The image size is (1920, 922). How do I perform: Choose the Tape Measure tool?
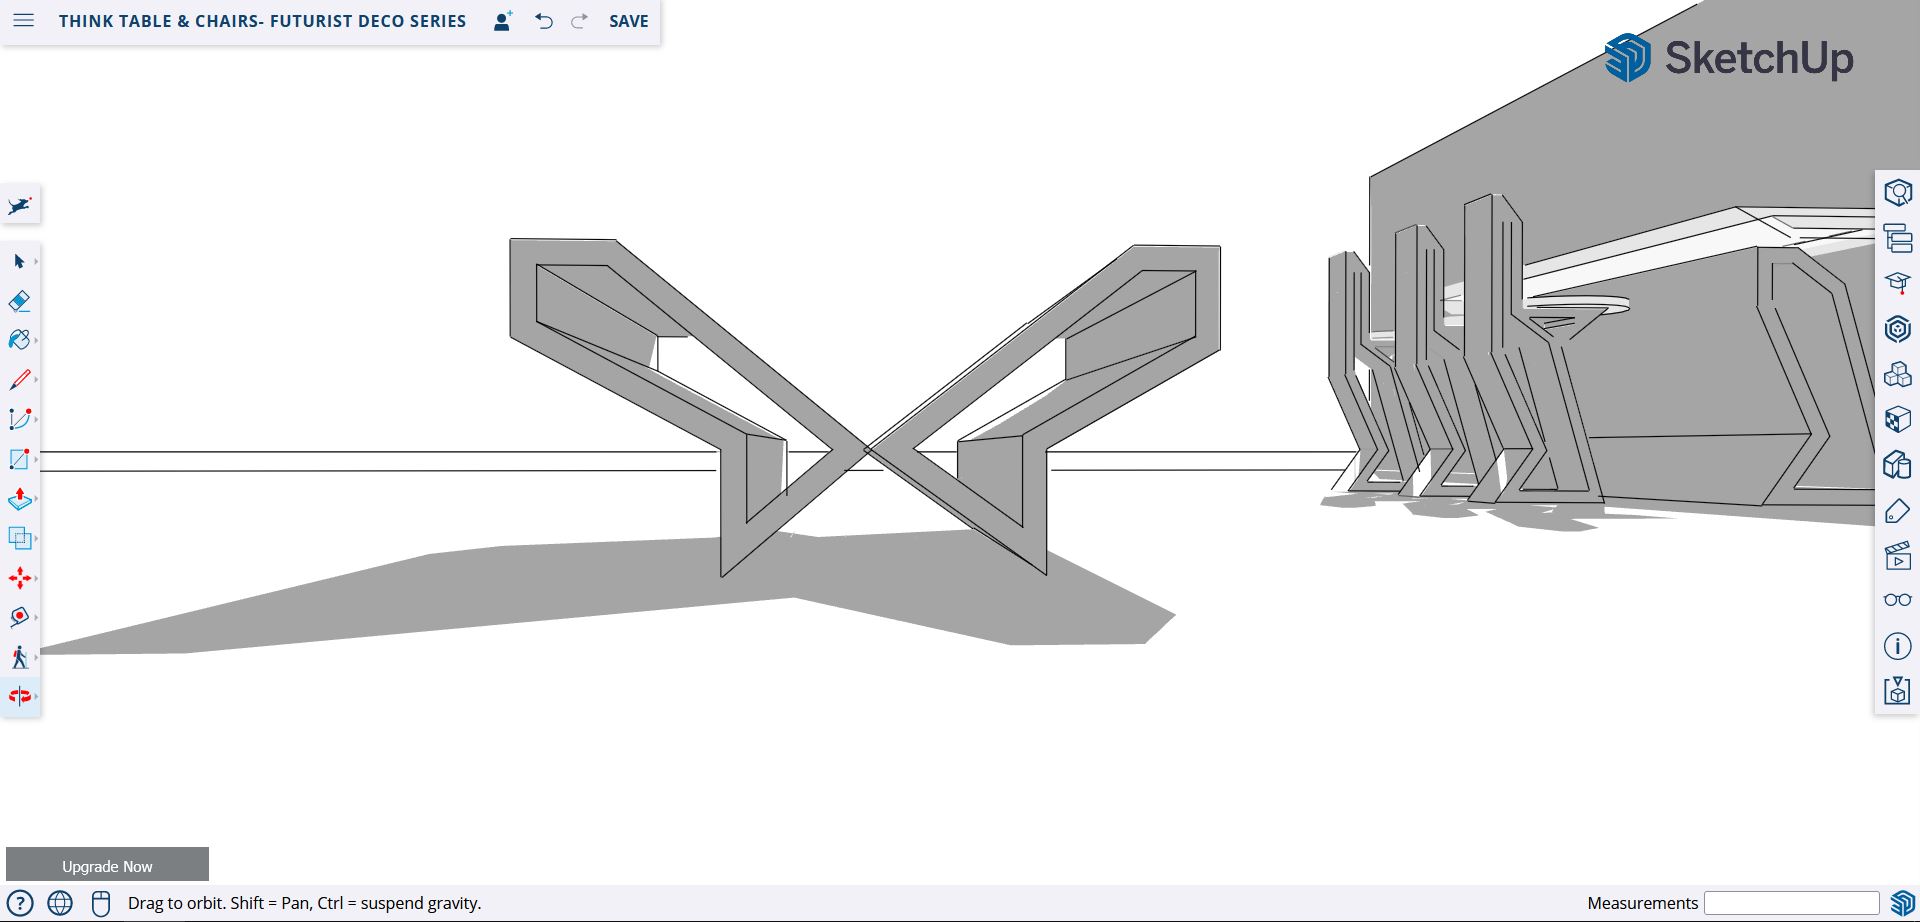tap(19, 617)
